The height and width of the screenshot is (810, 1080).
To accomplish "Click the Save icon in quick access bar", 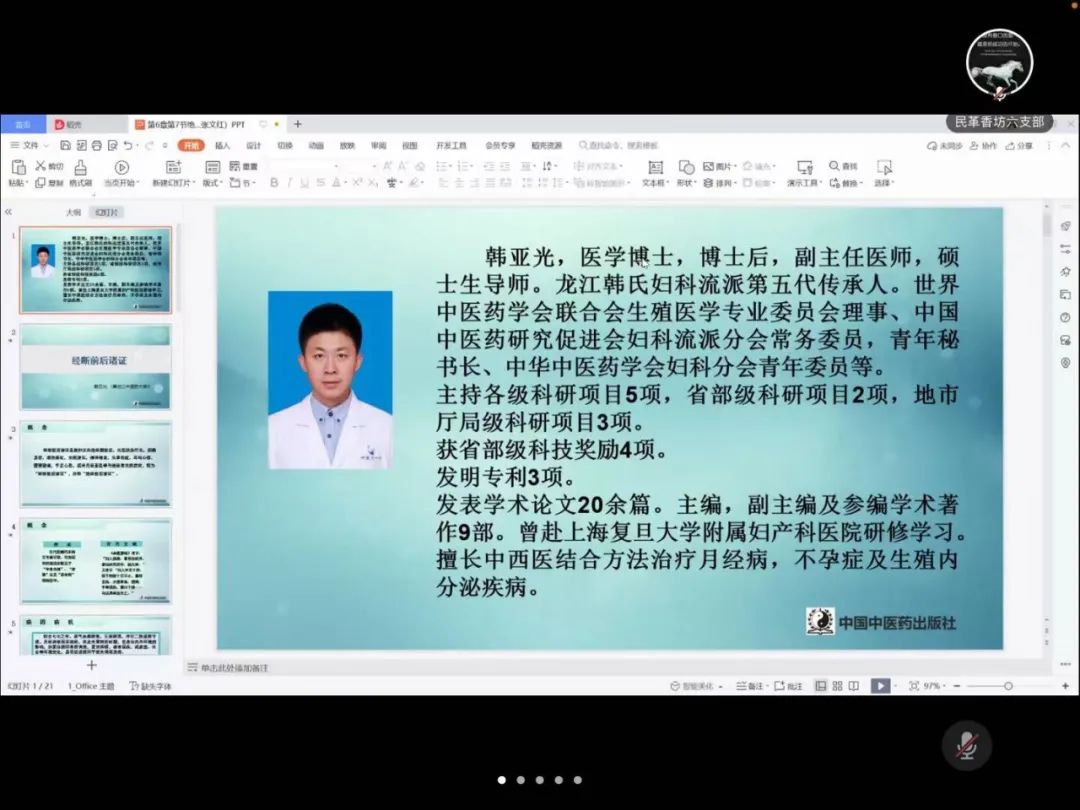I will 65,145.
